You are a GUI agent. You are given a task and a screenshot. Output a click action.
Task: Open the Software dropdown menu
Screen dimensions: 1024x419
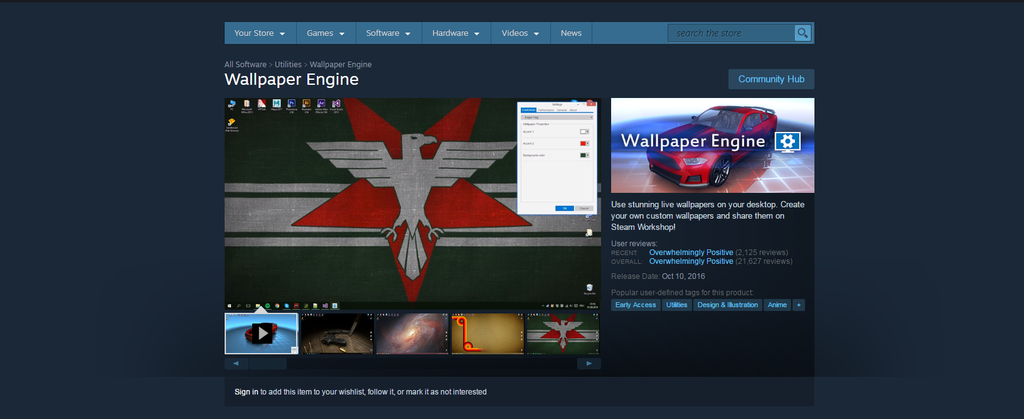tap(388, 33)
